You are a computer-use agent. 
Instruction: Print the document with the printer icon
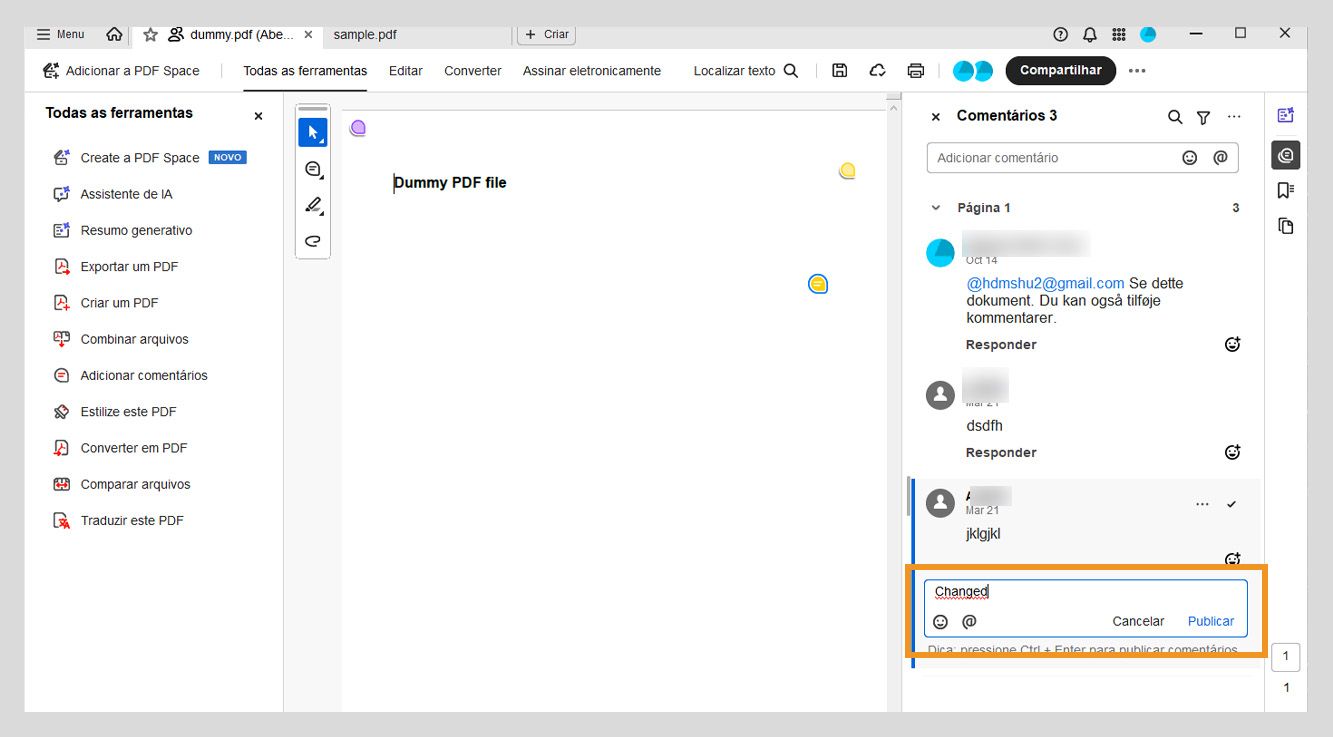(x=915, y=71)
